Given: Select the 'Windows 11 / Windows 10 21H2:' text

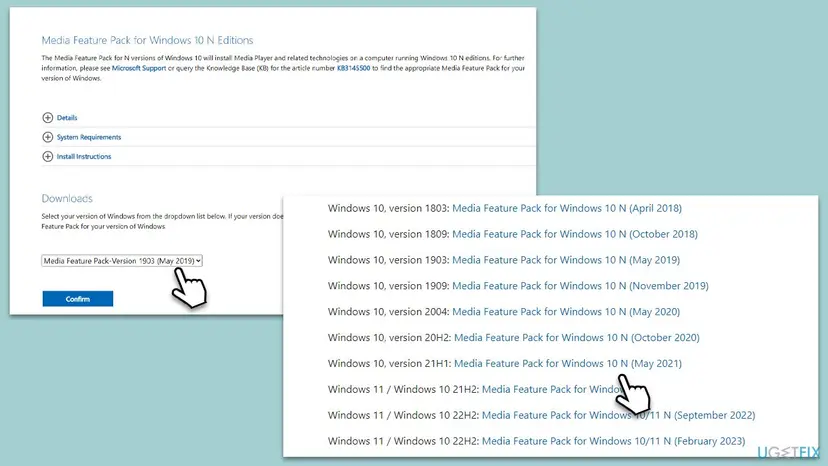Looking at the screenshot, I should [403, 389].
